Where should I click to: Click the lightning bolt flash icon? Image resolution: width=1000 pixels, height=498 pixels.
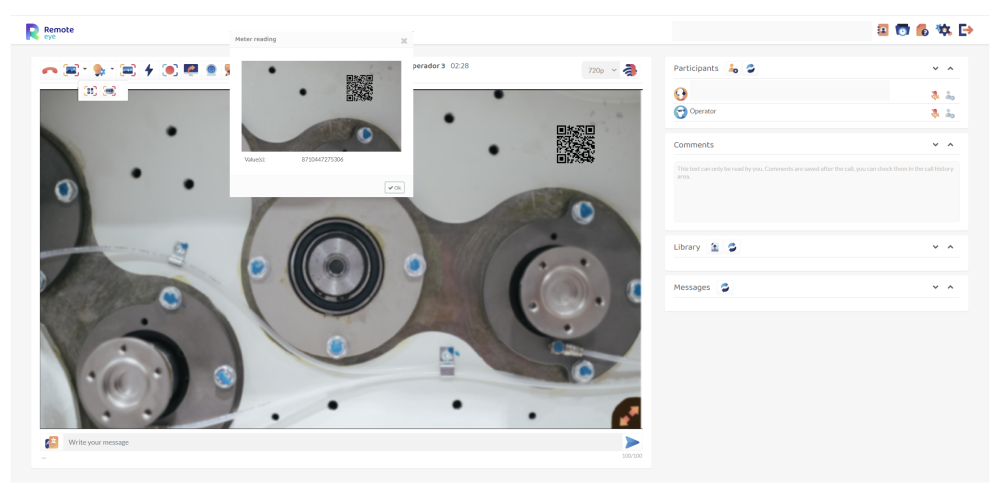tap(149, 70)
